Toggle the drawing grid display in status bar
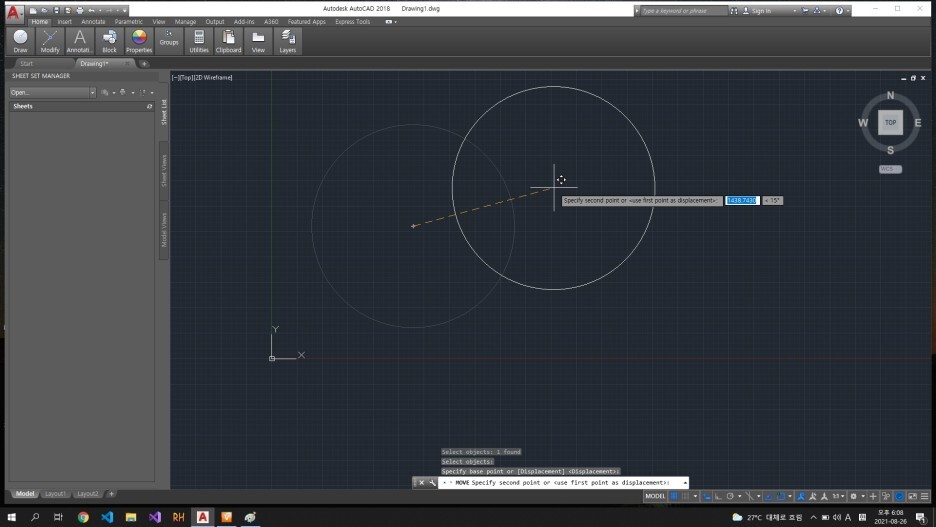 click(x=674, y=496)
